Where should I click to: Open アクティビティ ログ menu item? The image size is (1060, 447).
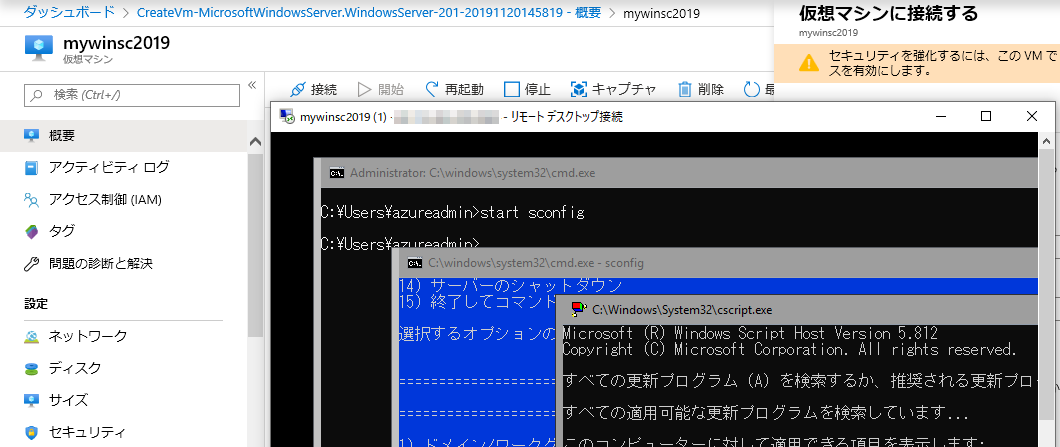click(123, 168)
